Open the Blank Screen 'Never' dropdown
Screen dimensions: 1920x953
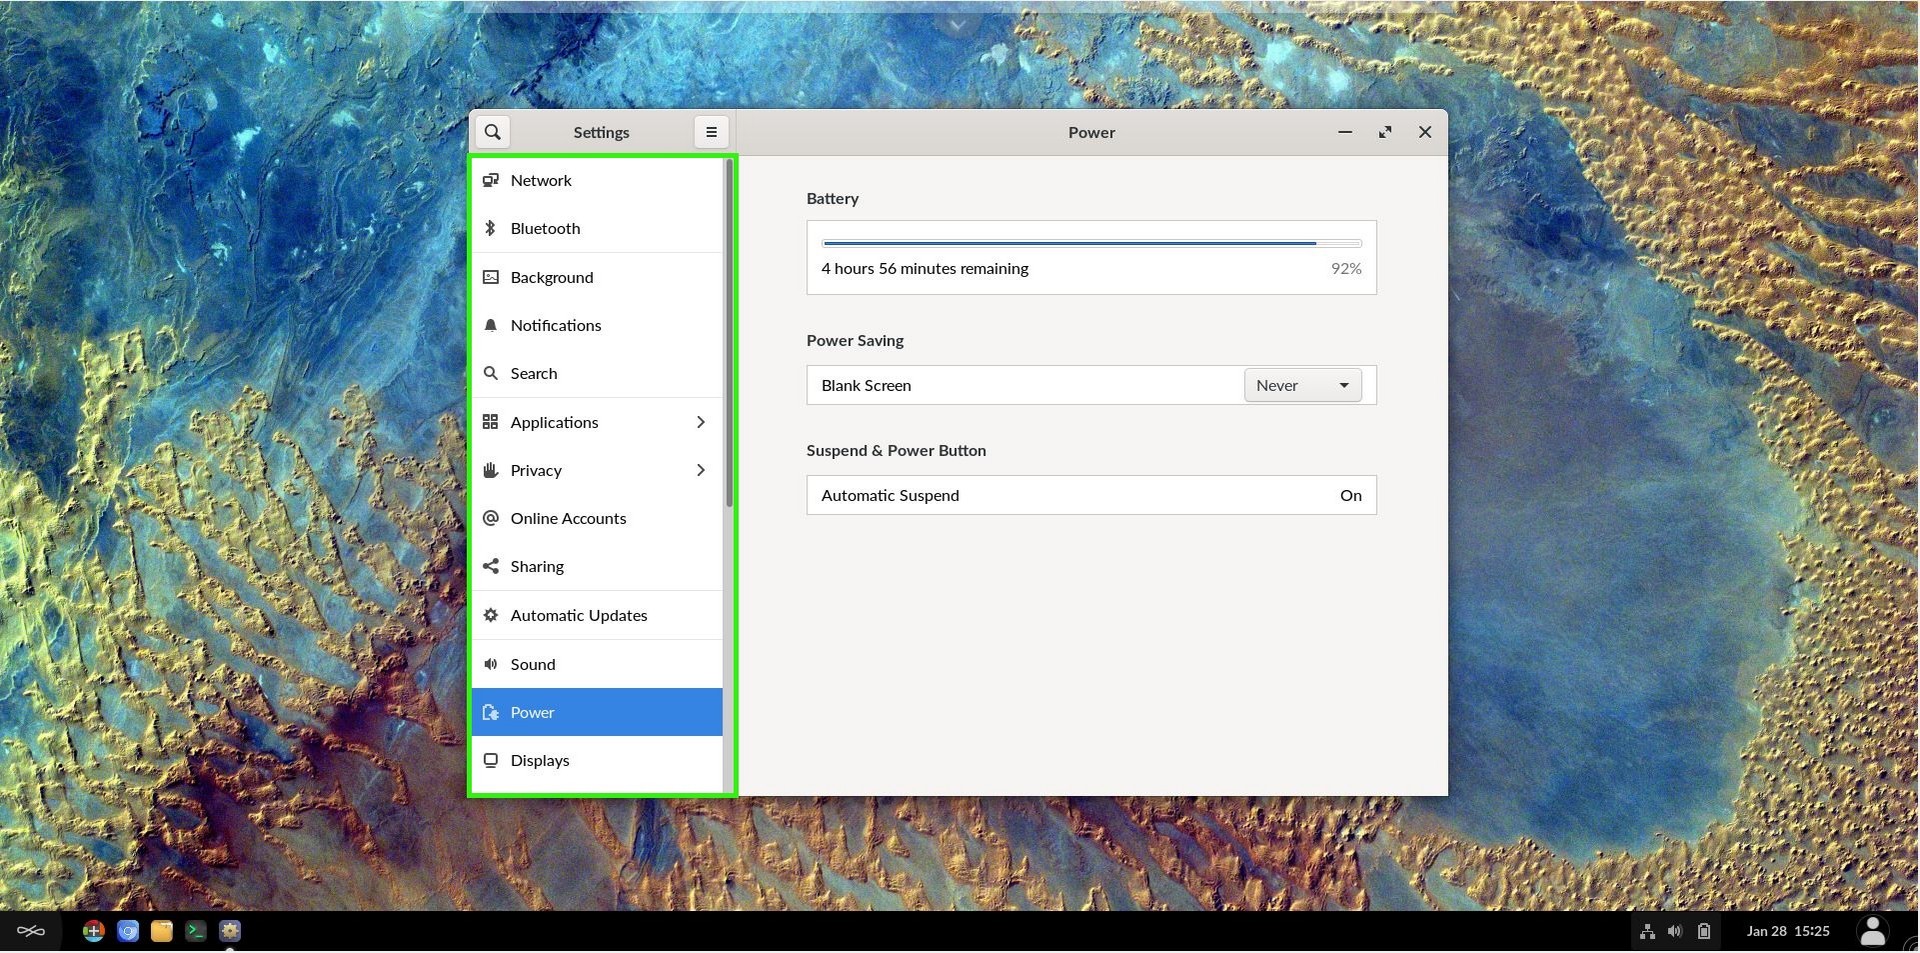pyautogui.click(x=1302, y=385)
